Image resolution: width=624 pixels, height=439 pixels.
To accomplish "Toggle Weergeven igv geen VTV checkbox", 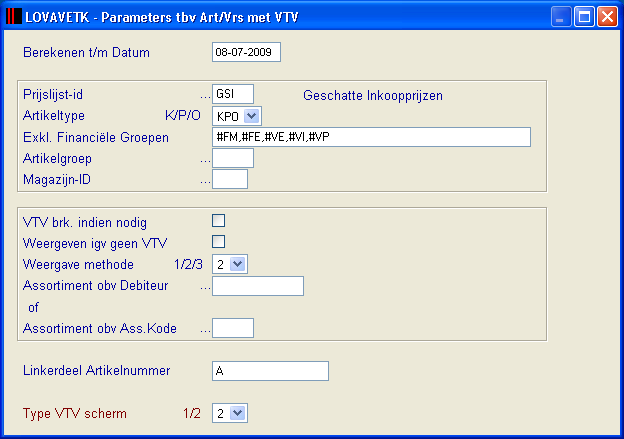I will point(218,242).
